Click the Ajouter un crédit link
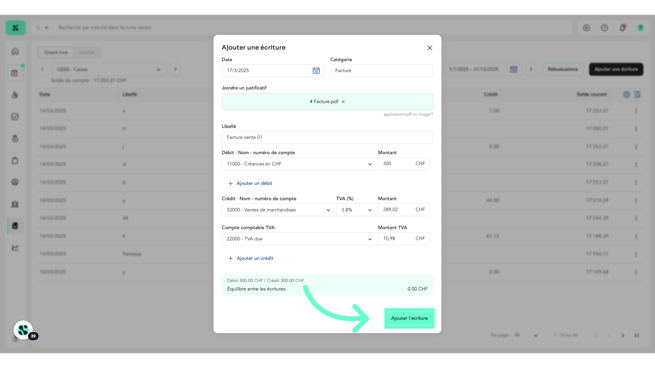The width and height of the screenshot is (655, 368). [x=251, y=258]
